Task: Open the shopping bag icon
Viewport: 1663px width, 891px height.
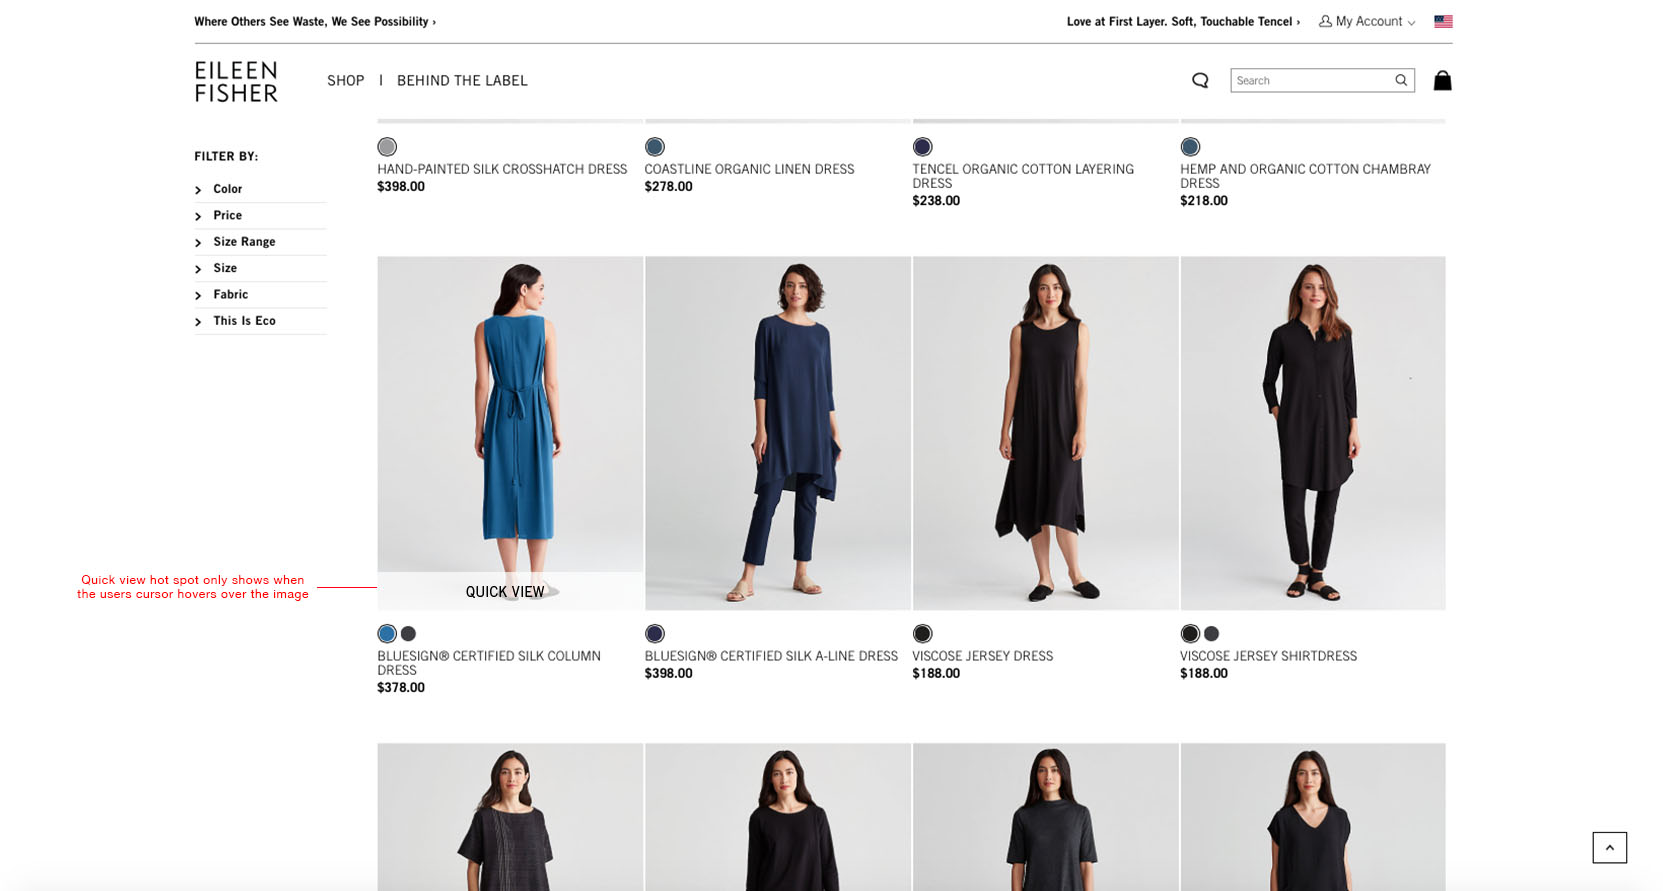Action: 1441,81
